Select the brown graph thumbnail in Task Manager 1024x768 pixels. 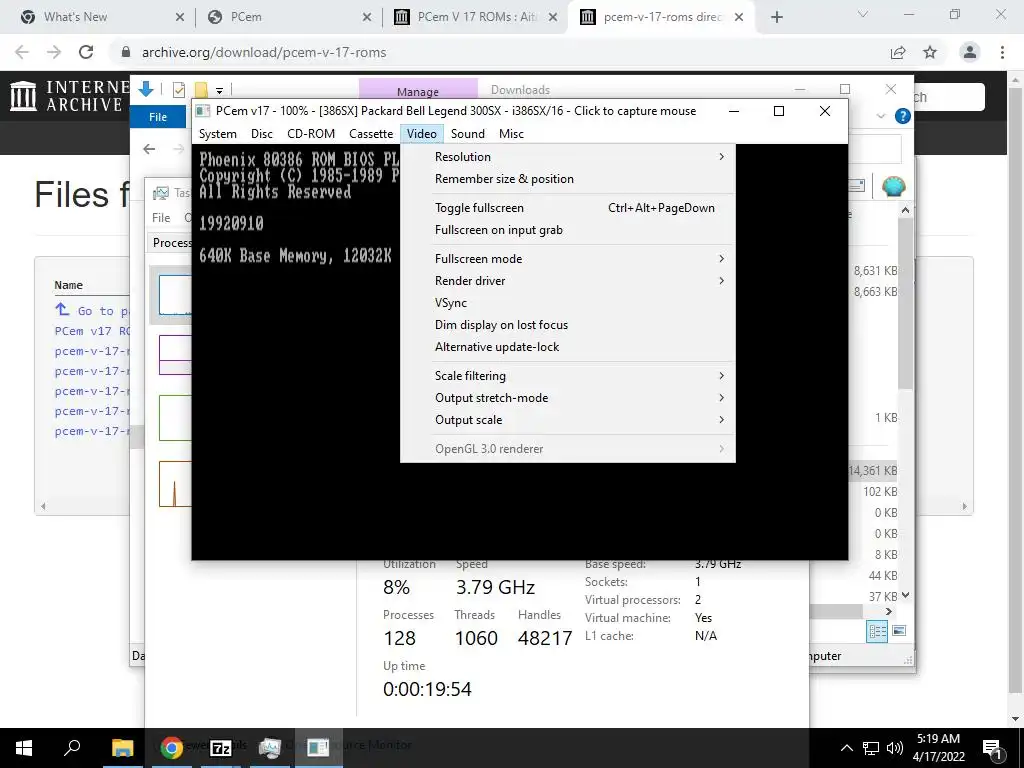[x=175, y=484]
